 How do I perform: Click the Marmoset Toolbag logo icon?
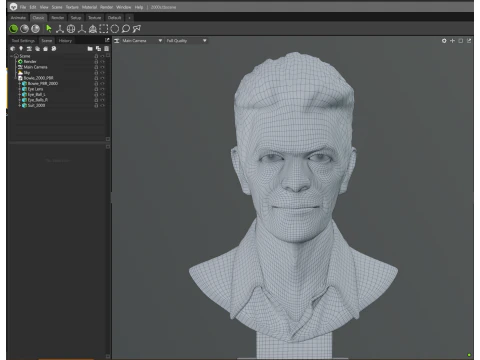click(x=13, y=7)
